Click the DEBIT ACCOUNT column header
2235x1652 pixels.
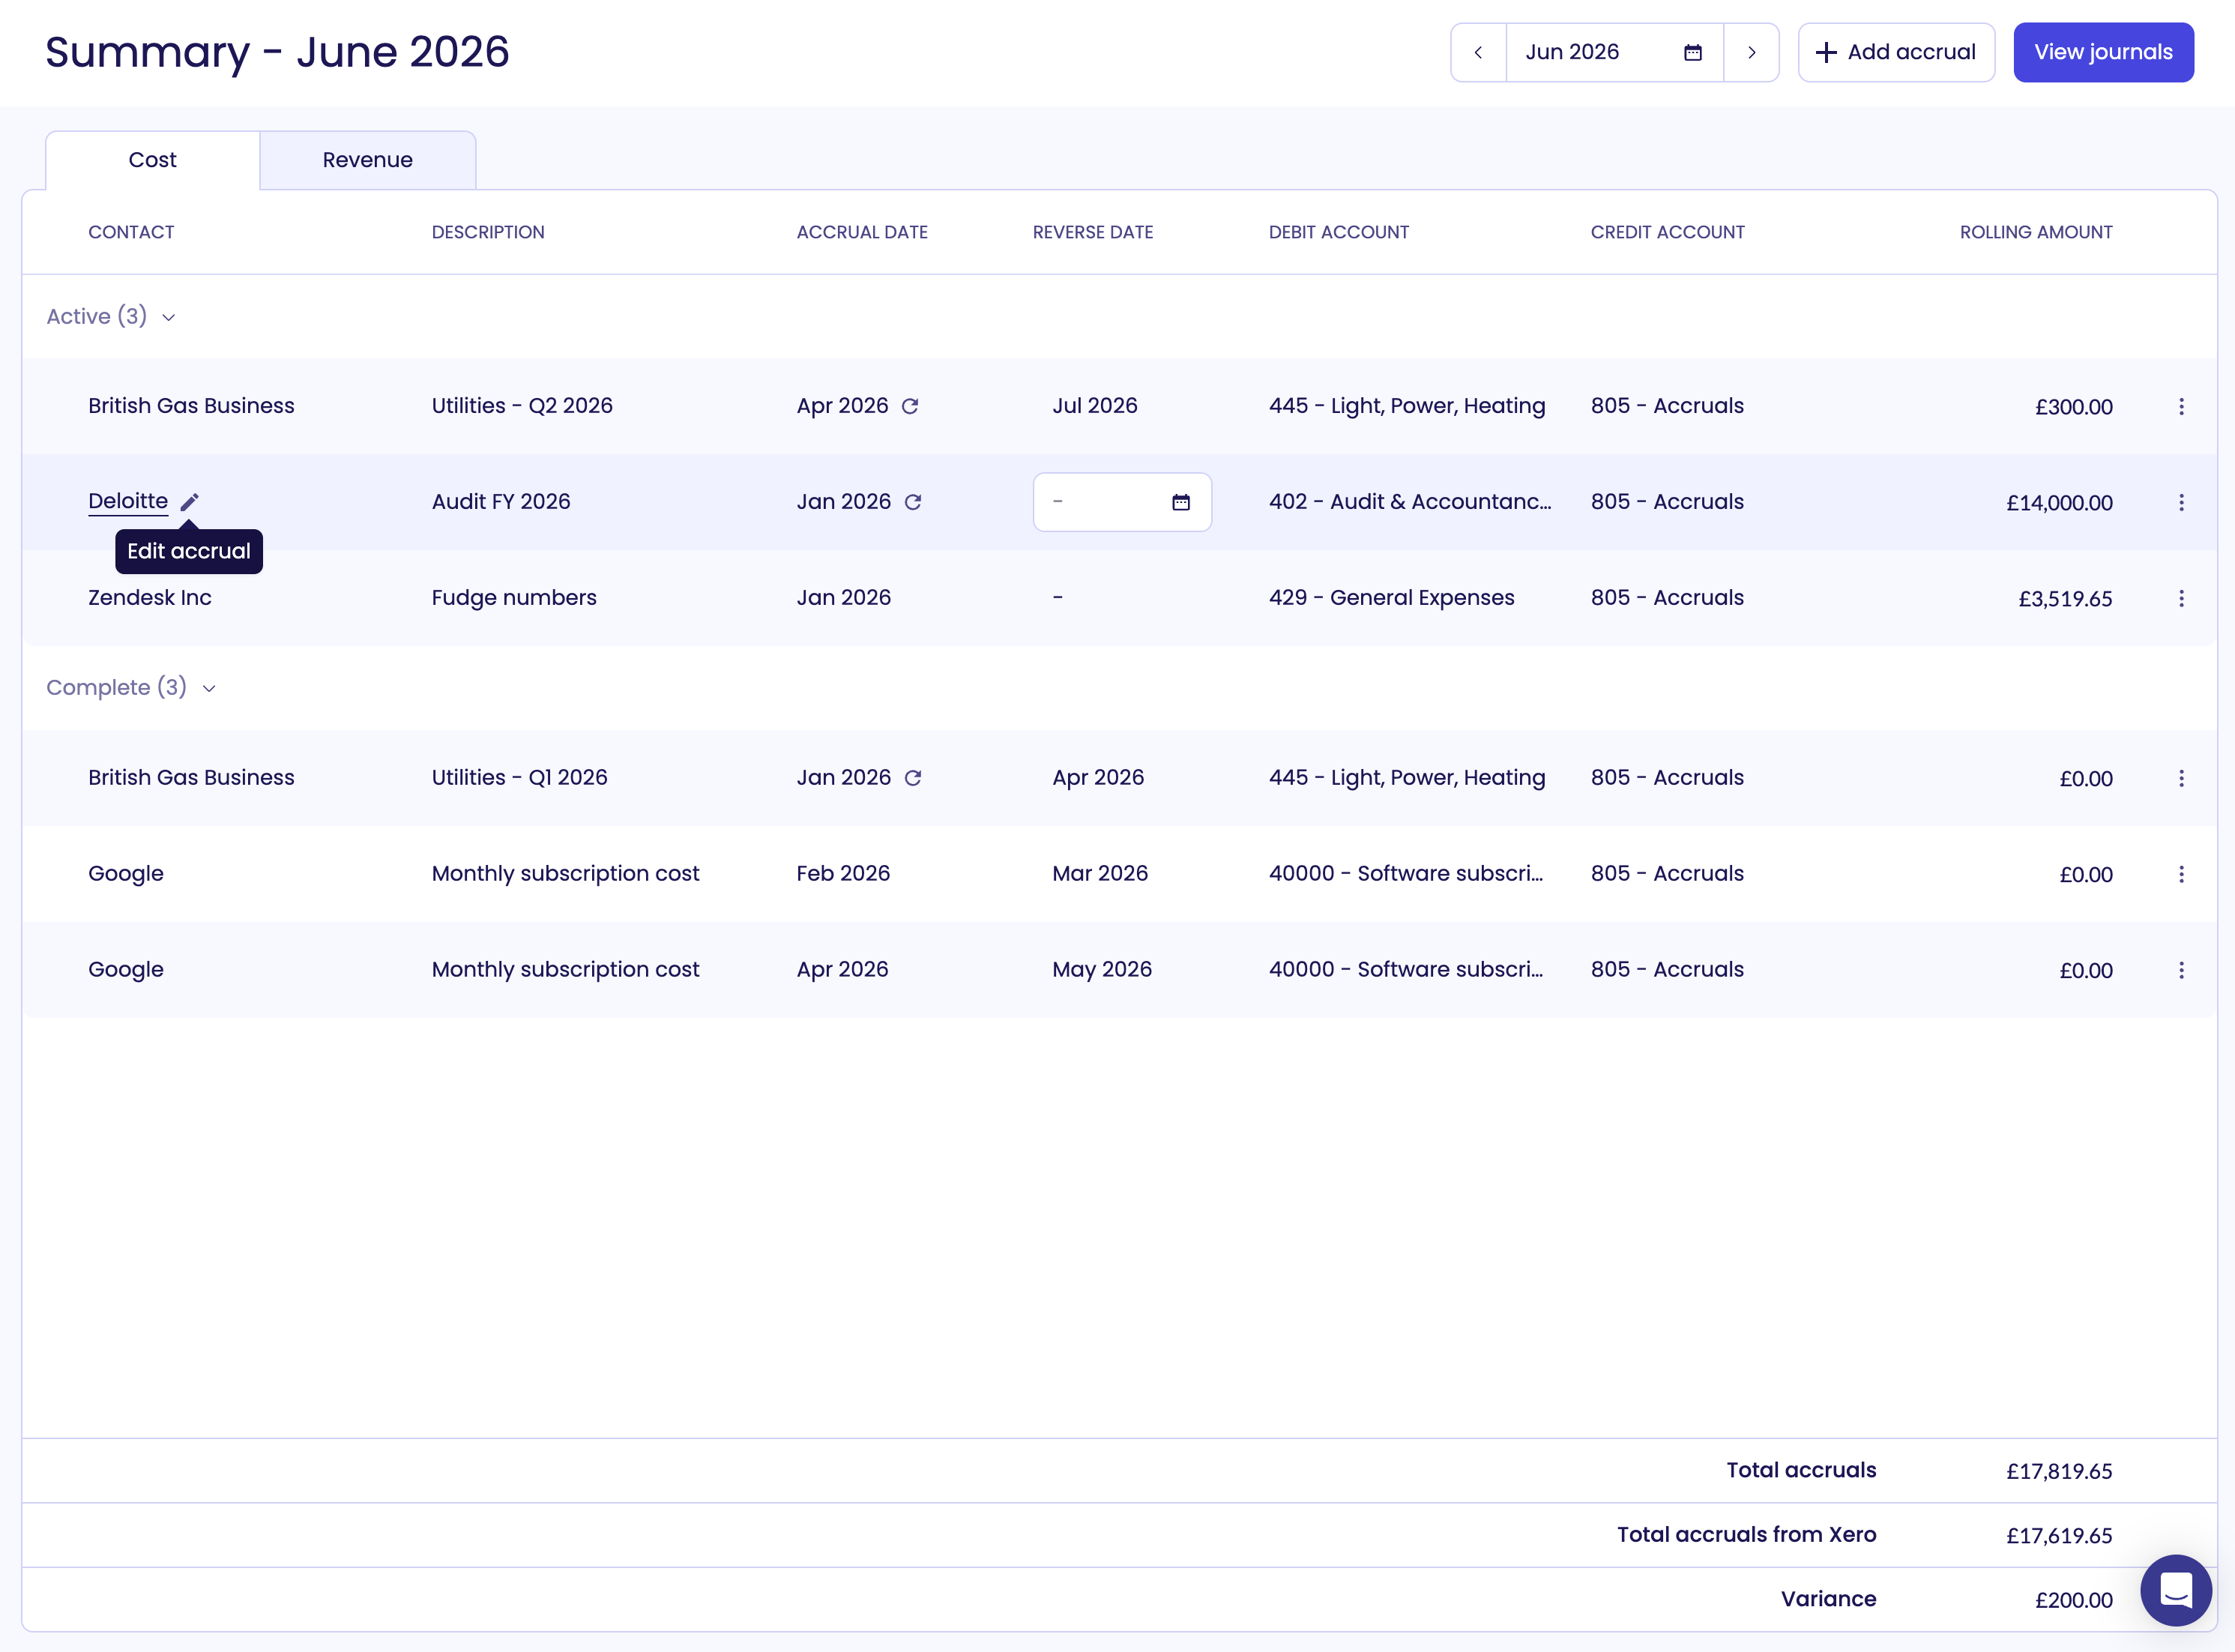[x=1339, y=232]
